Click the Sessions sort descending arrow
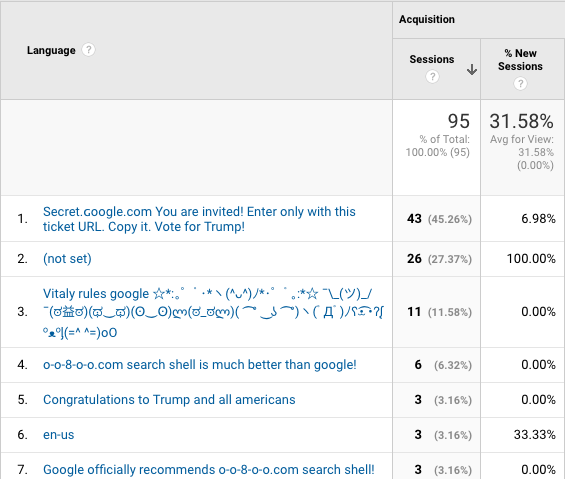565x479 pixels. pyautogui.click(x=472, y=69)
